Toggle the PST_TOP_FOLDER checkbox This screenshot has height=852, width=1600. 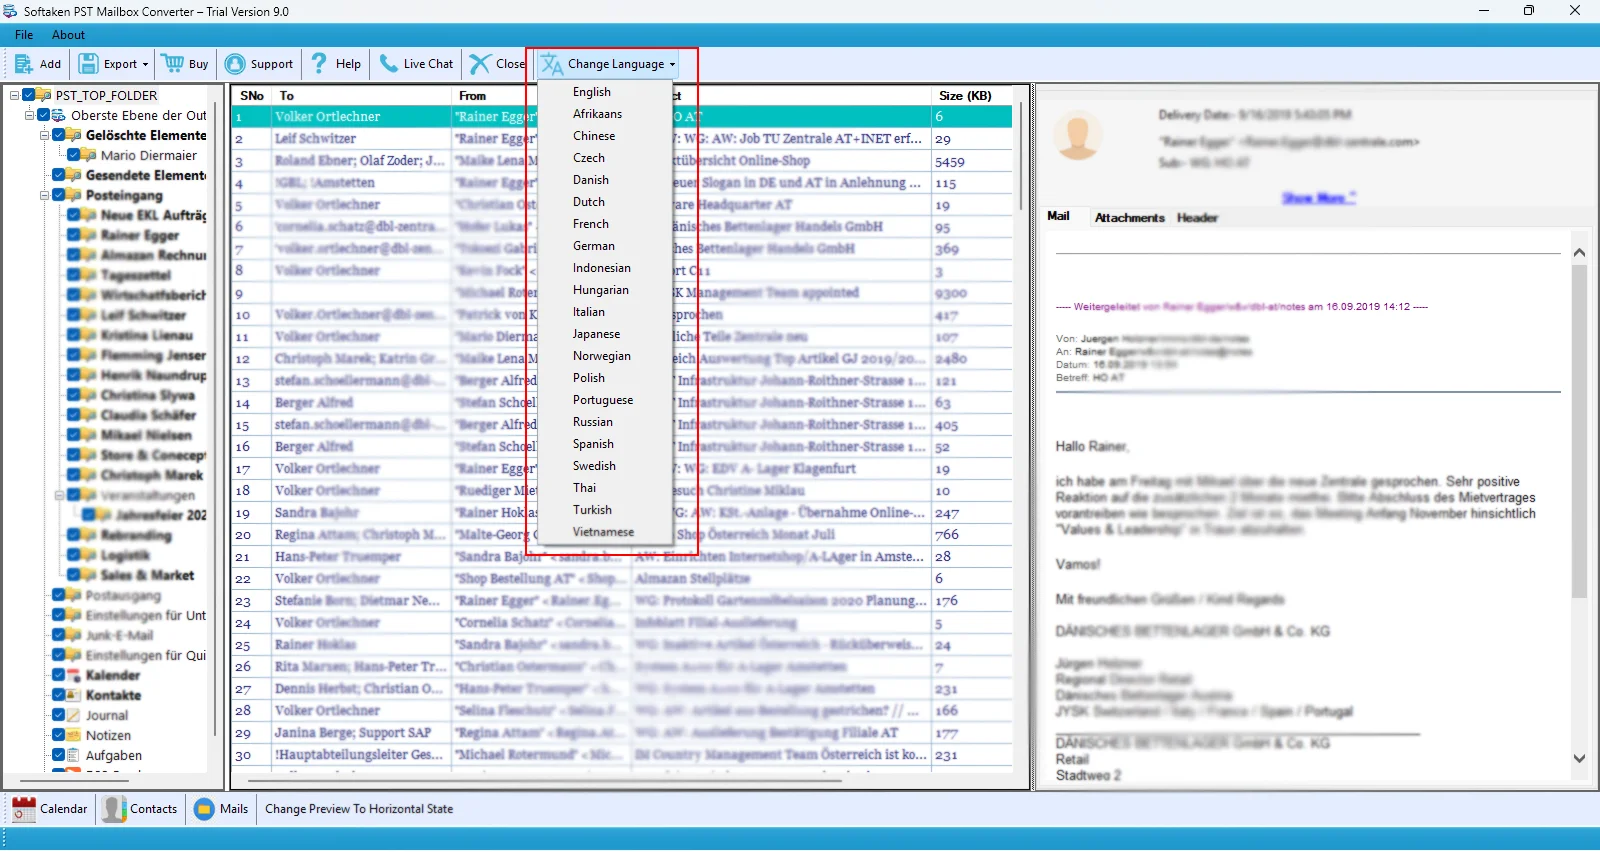(29, 95)
